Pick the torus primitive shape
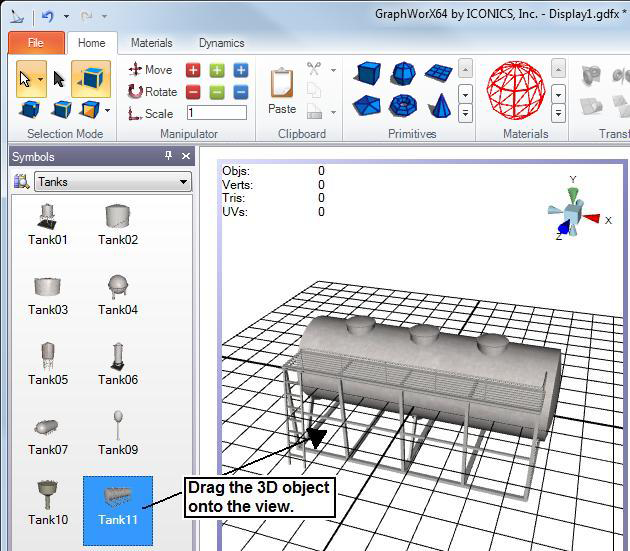 [x=403, y=106]
